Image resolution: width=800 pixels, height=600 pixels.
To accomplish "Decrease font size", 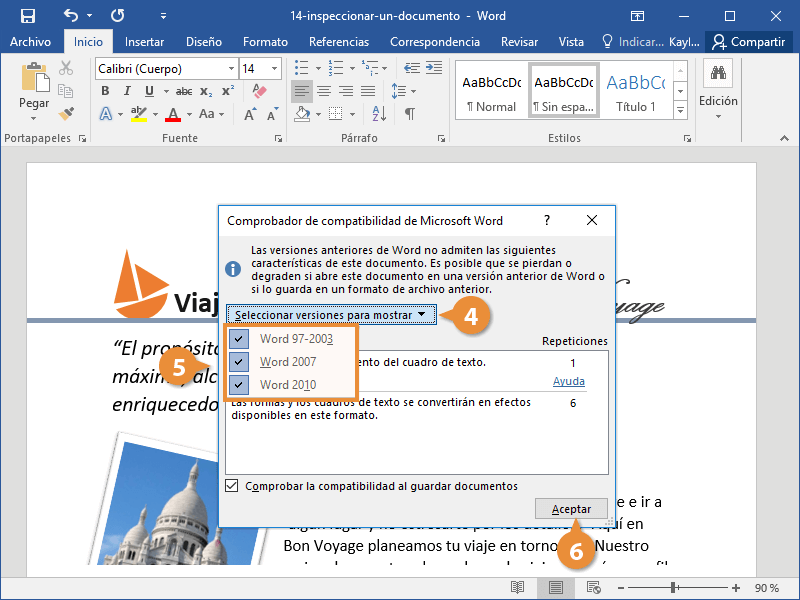I will (x=272, y=114).
